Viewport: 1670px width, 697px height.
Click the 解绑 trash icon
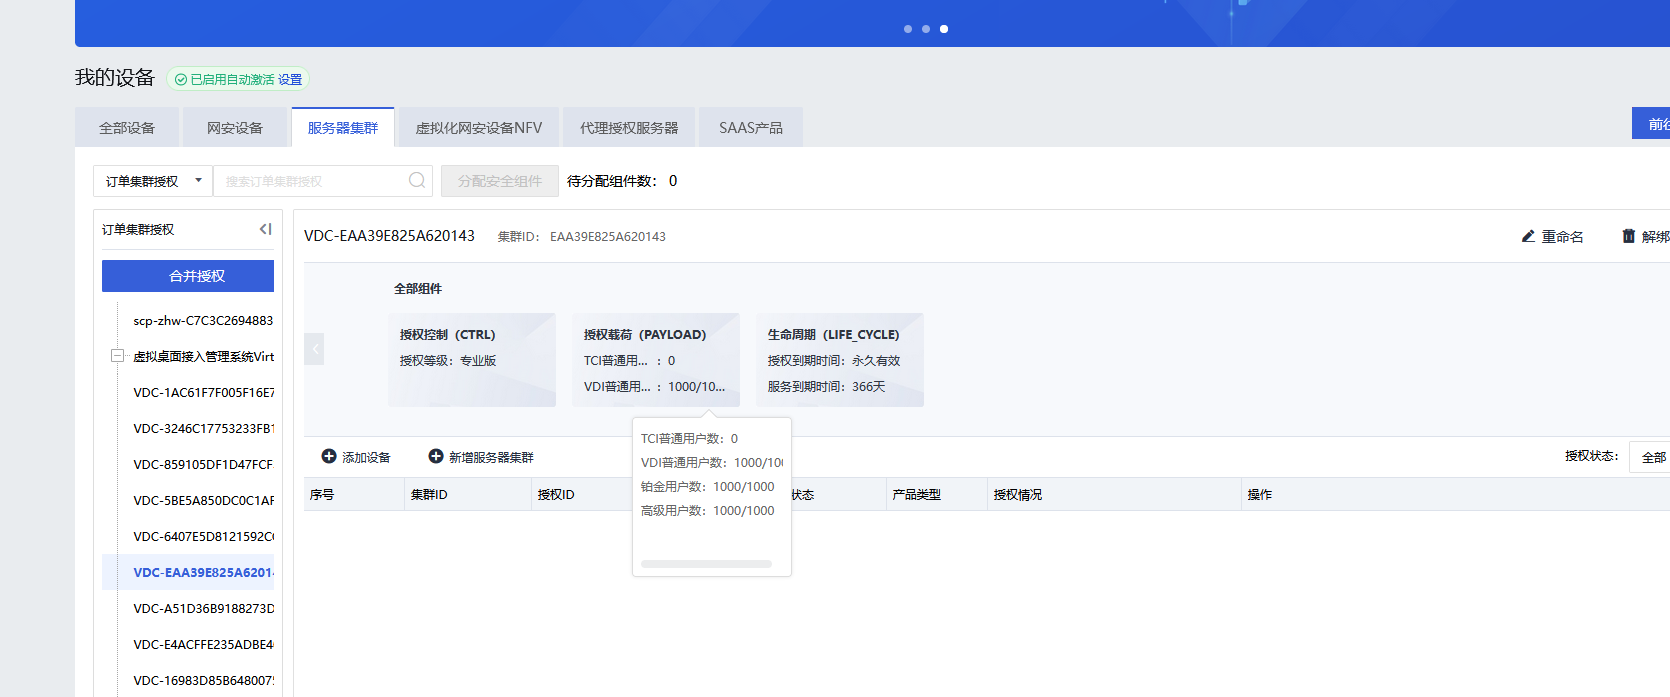click(1628, 236)
